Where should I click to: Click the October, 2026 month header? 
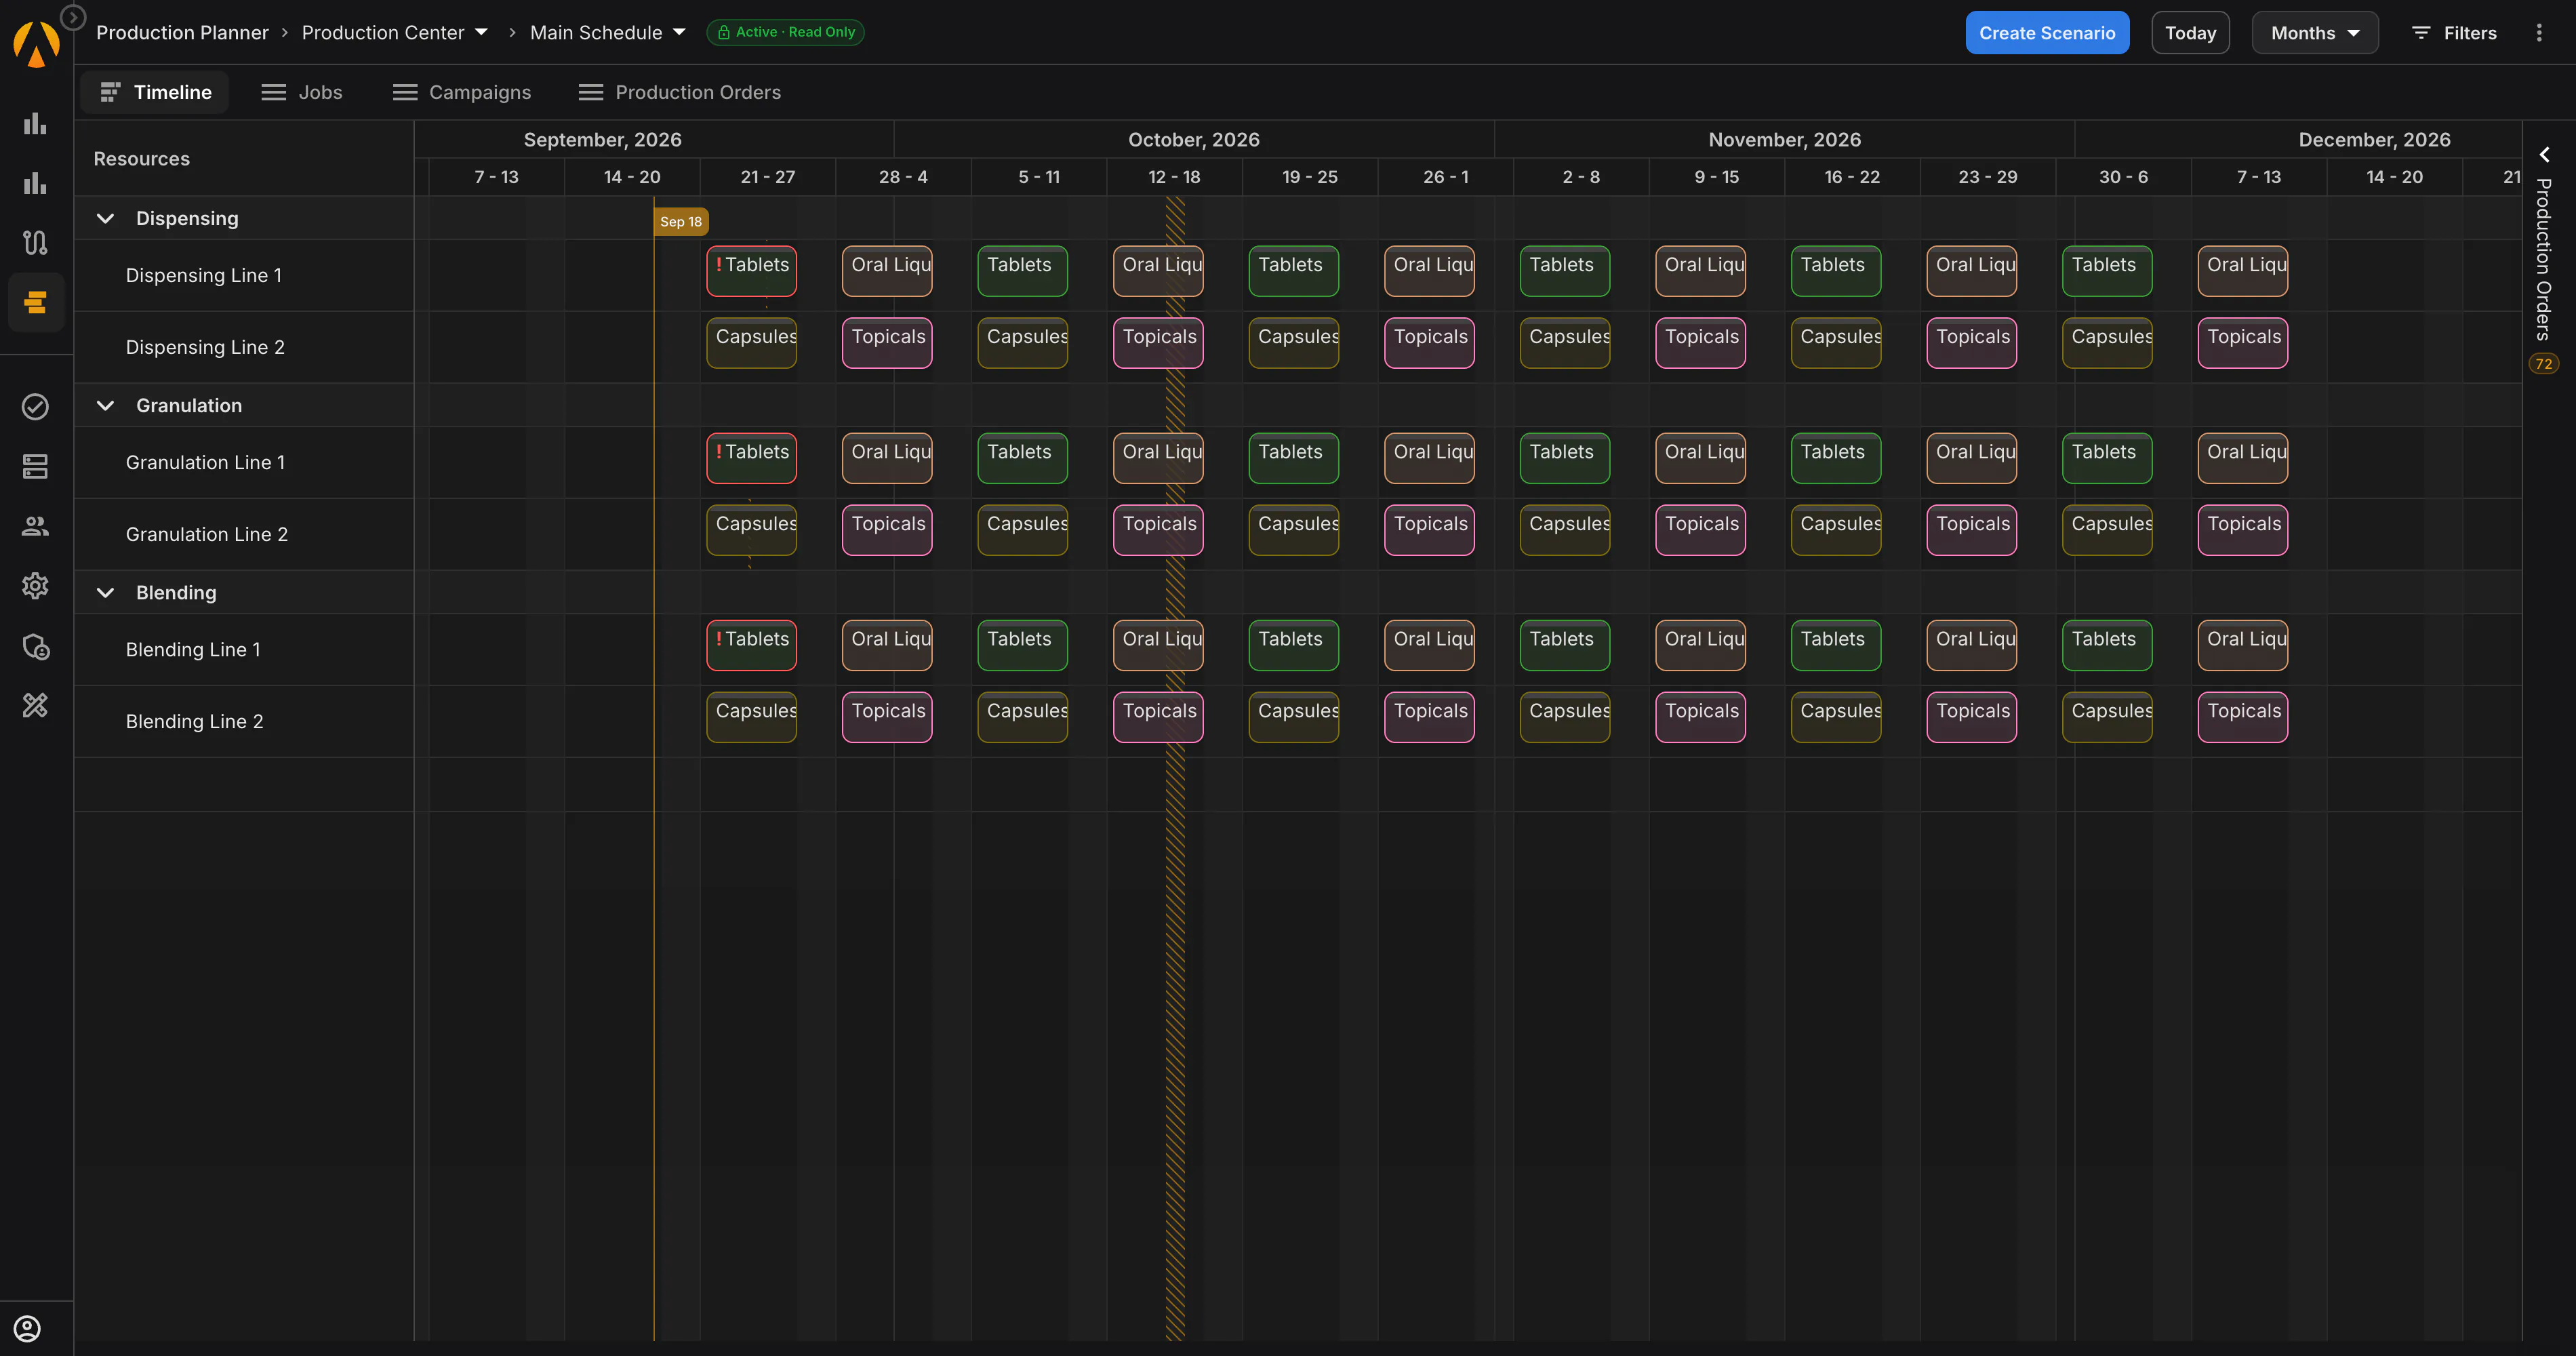(1194, 140)
